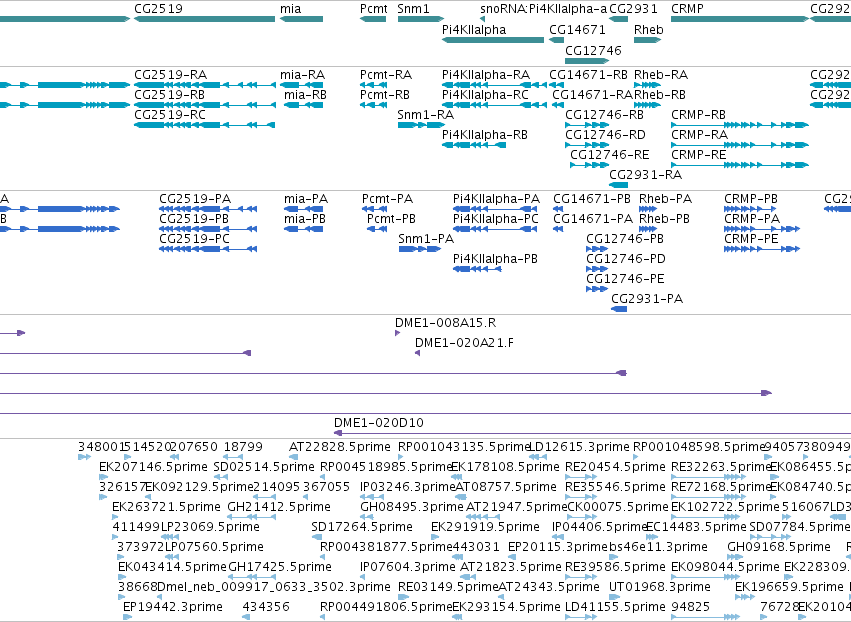Click EST RE20454.5prime
This screenshot has width=851, height=622.
pyautogui.click(x=581, y=477)
